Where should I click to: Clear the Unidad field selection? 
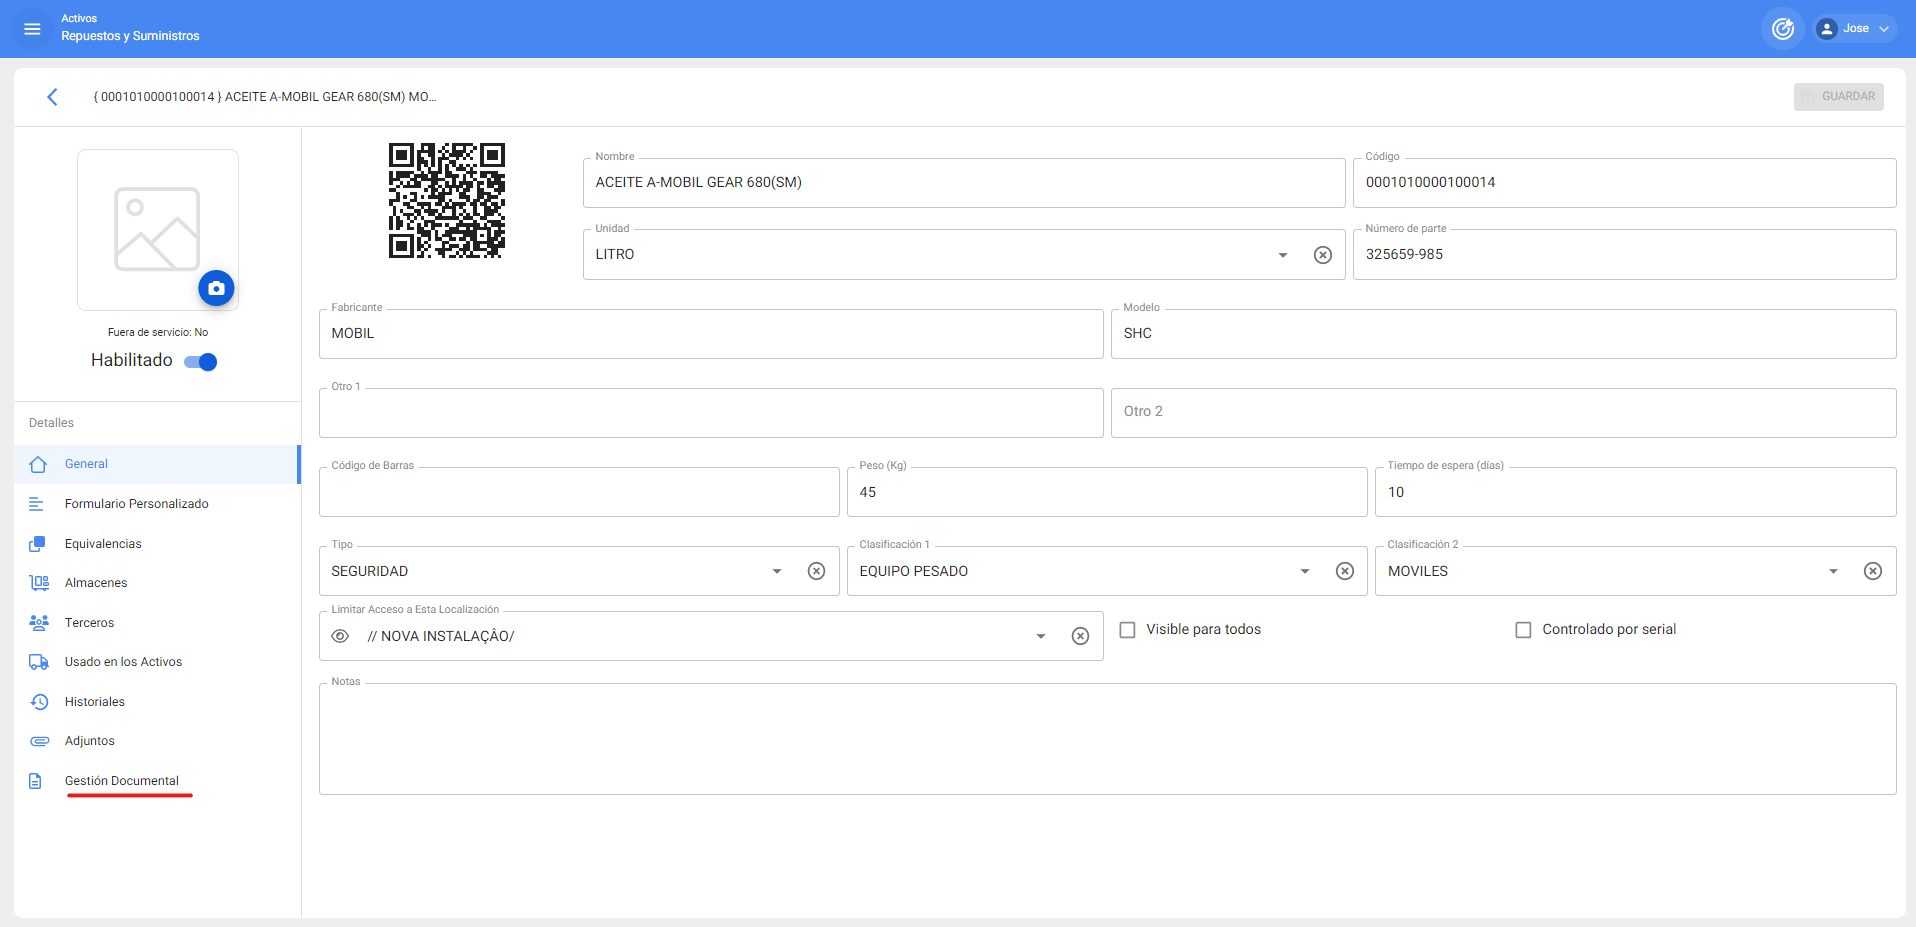pyautogui.click(x=1322, y=255)
